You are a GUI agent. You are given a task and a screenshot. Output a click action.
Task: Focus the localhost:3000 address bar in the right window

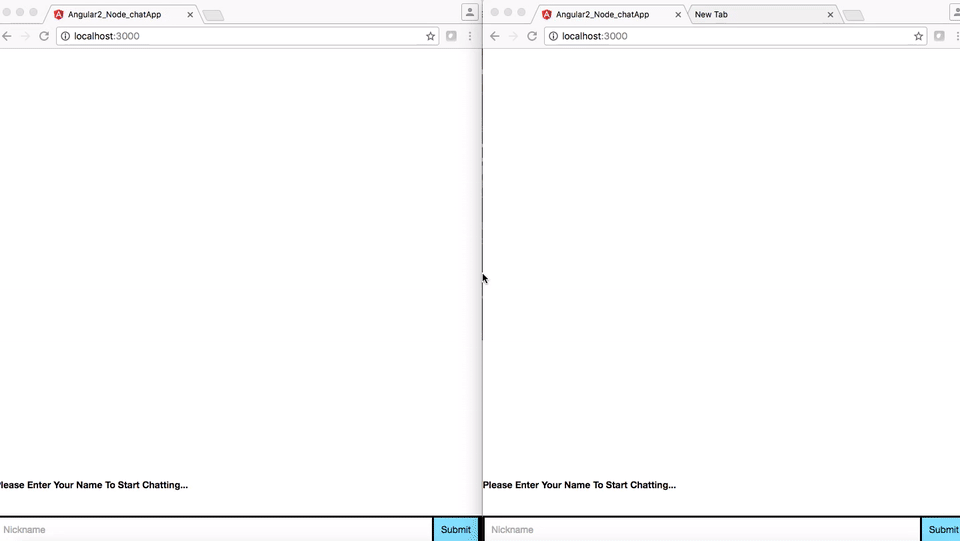point(735,36)
